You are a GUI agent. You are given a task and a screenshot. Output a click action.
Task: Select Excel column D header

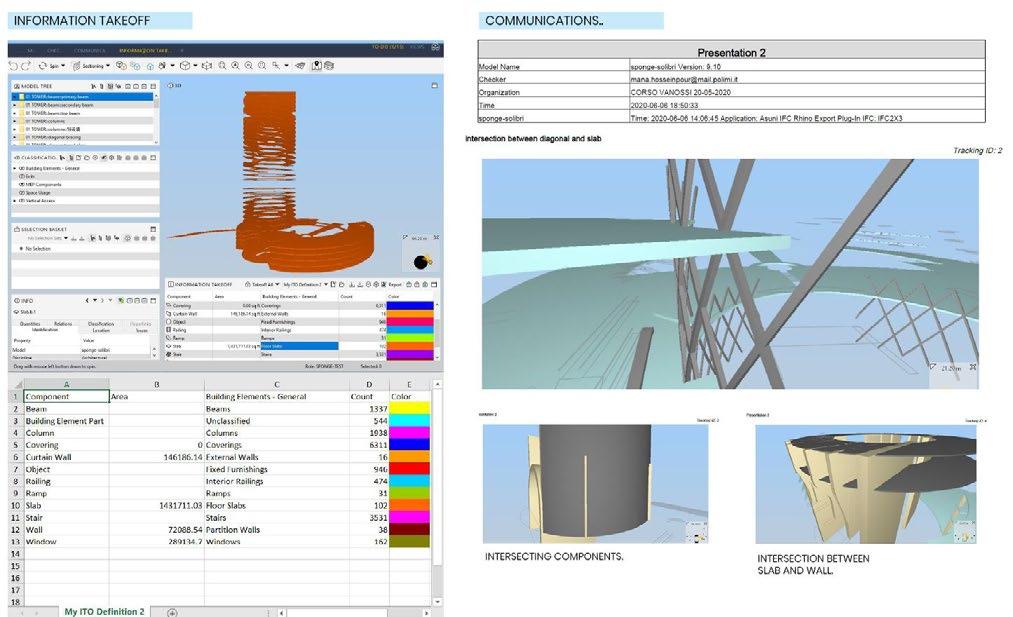pos(369,384)
